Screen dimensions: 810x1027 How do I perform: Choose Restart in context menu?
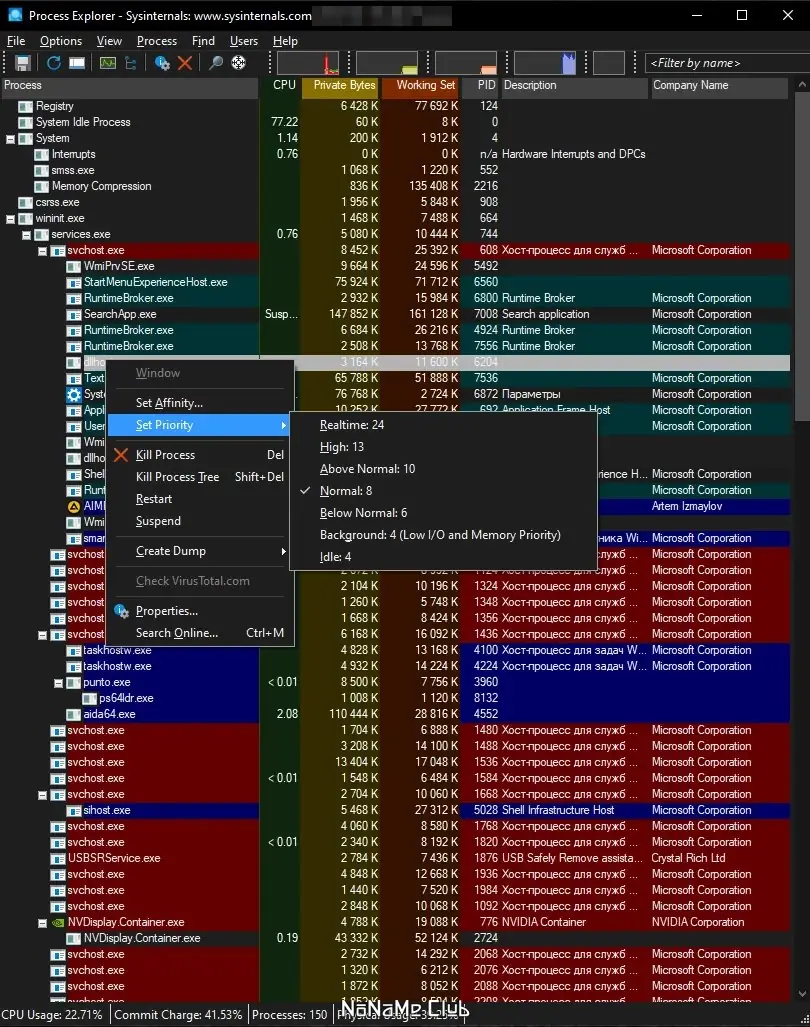click(200, 499)
